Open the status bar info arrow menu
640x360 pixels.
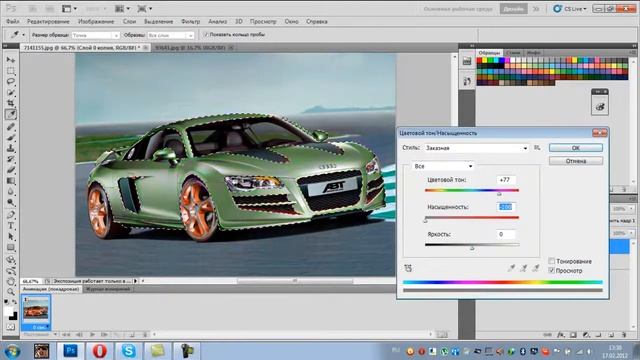(136, 281)
